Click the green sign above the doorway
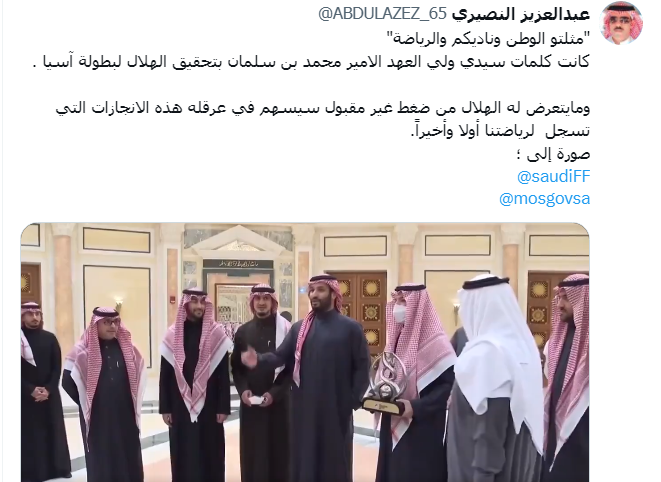The width and height of the screenshot is (661, 482). point(238,264)
